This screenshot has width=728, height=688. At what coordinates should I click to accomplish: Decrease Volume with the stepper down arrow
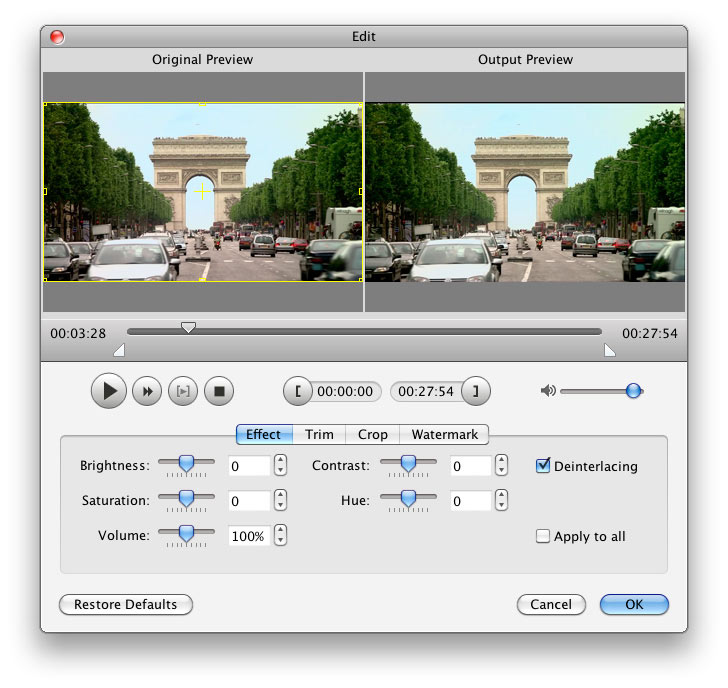pyautogui.click(x=280, y=540)
